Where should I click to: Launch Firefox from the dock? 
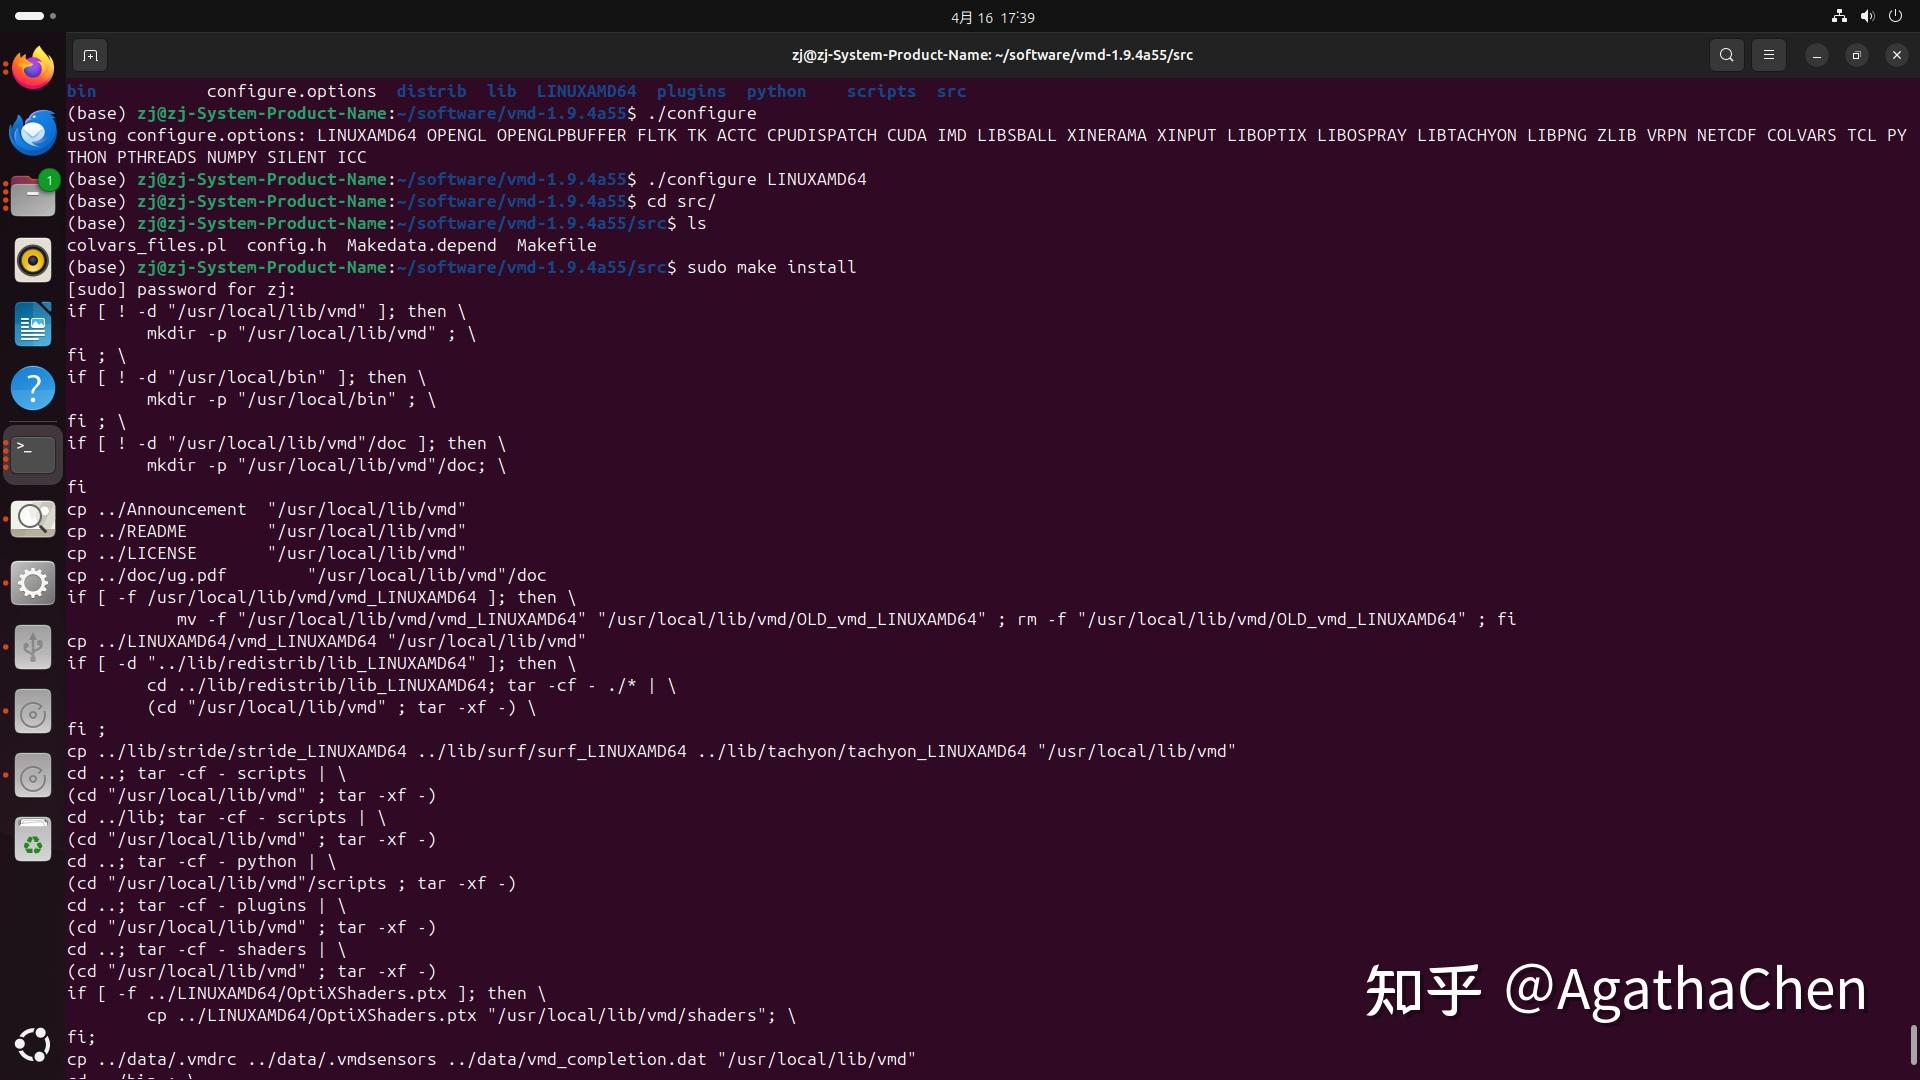[x=33, y=69]
